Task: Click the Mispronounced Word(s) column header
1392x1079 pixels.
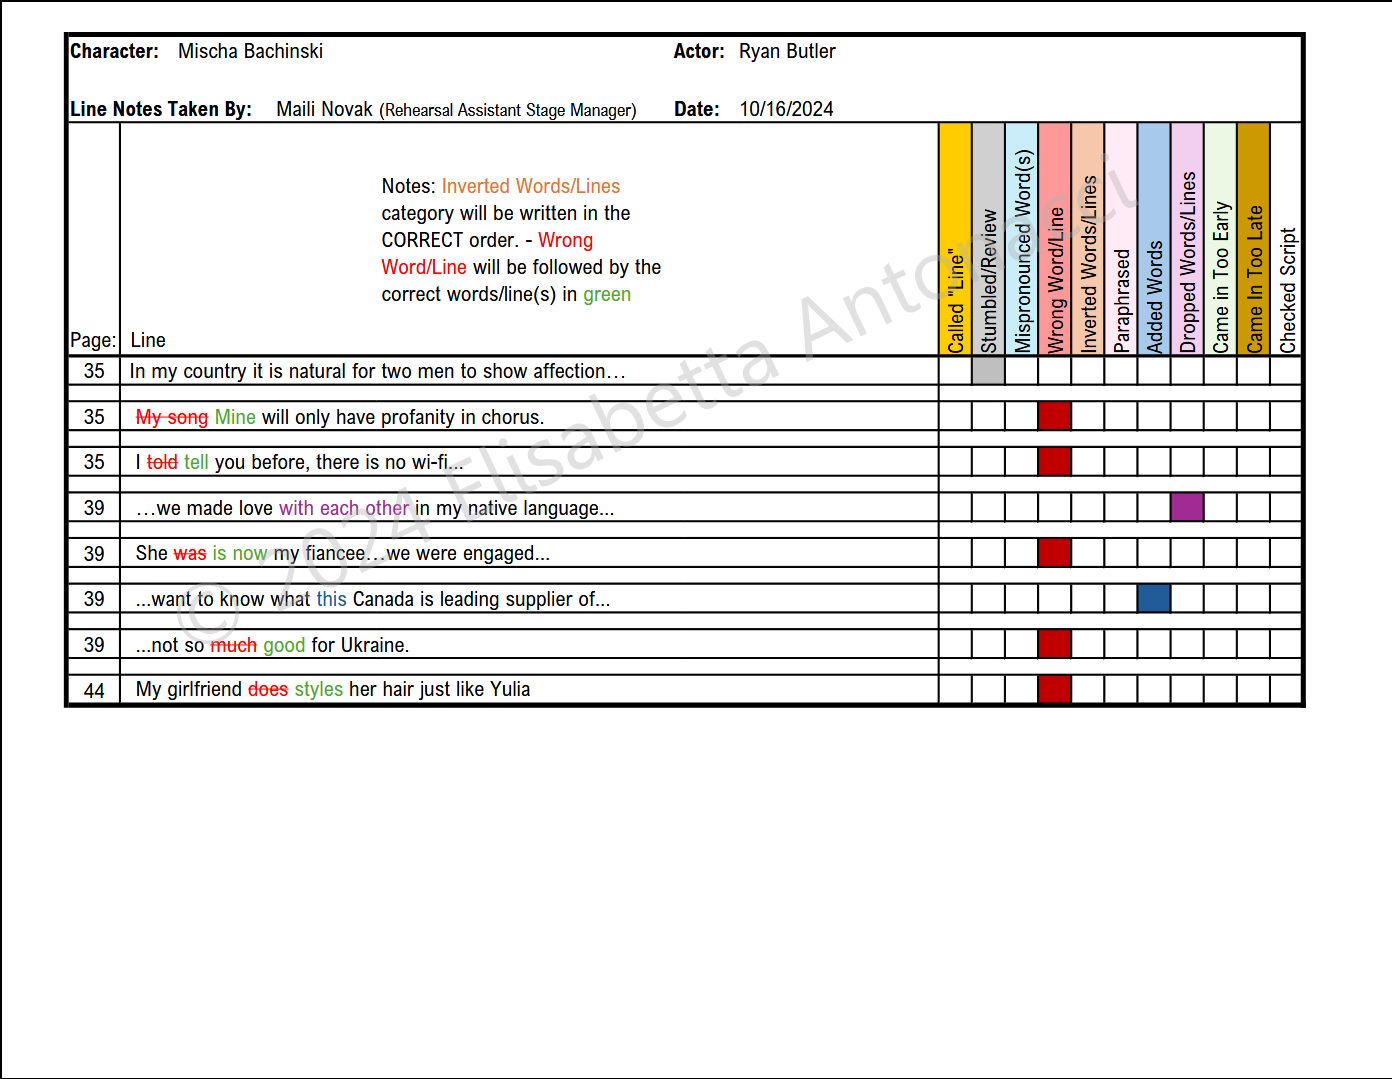Action: [1021, 239]
